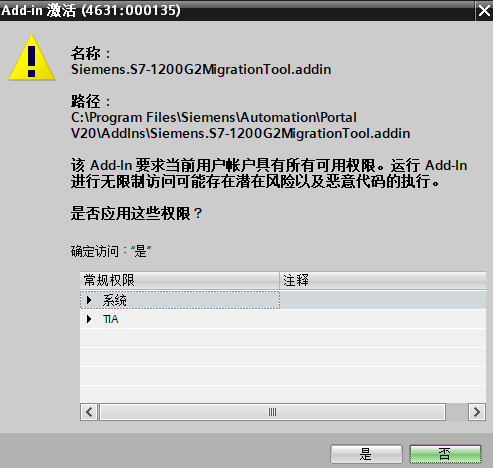This screenshot has height=468, width=493.
Task: Close the Add-in 激活 dialog
Action: [x=484, y=11]
